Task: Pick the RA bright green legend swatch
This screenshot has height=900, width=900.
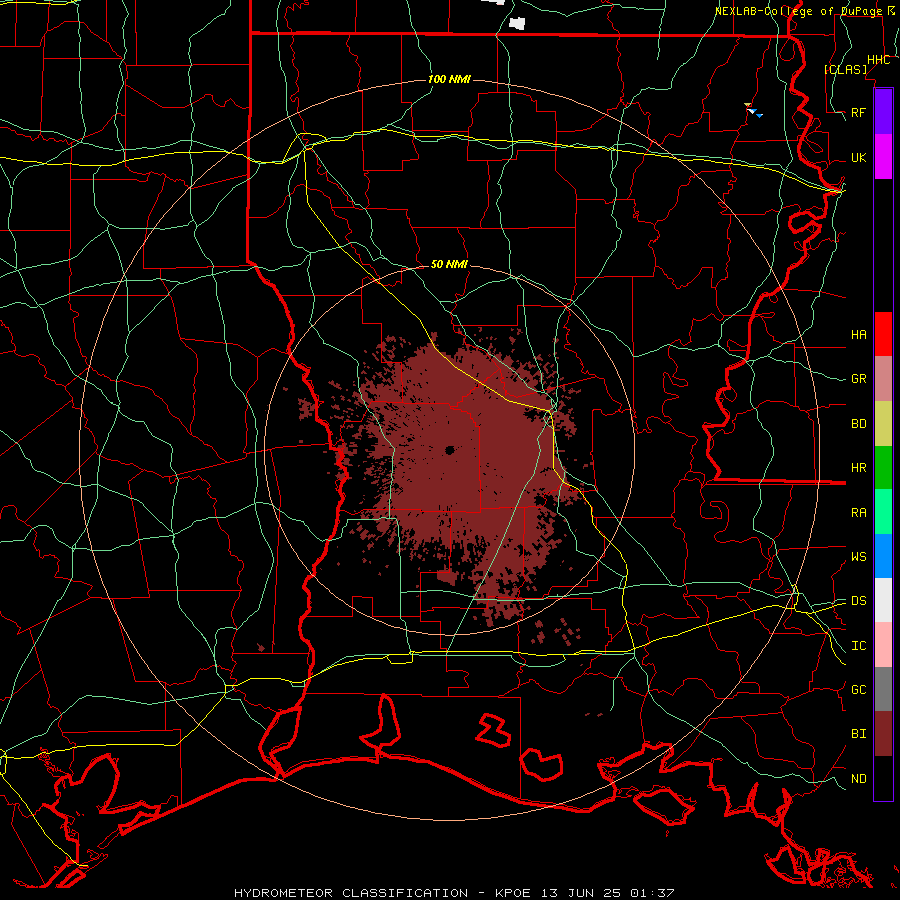Action: click(x=883, y=512)
